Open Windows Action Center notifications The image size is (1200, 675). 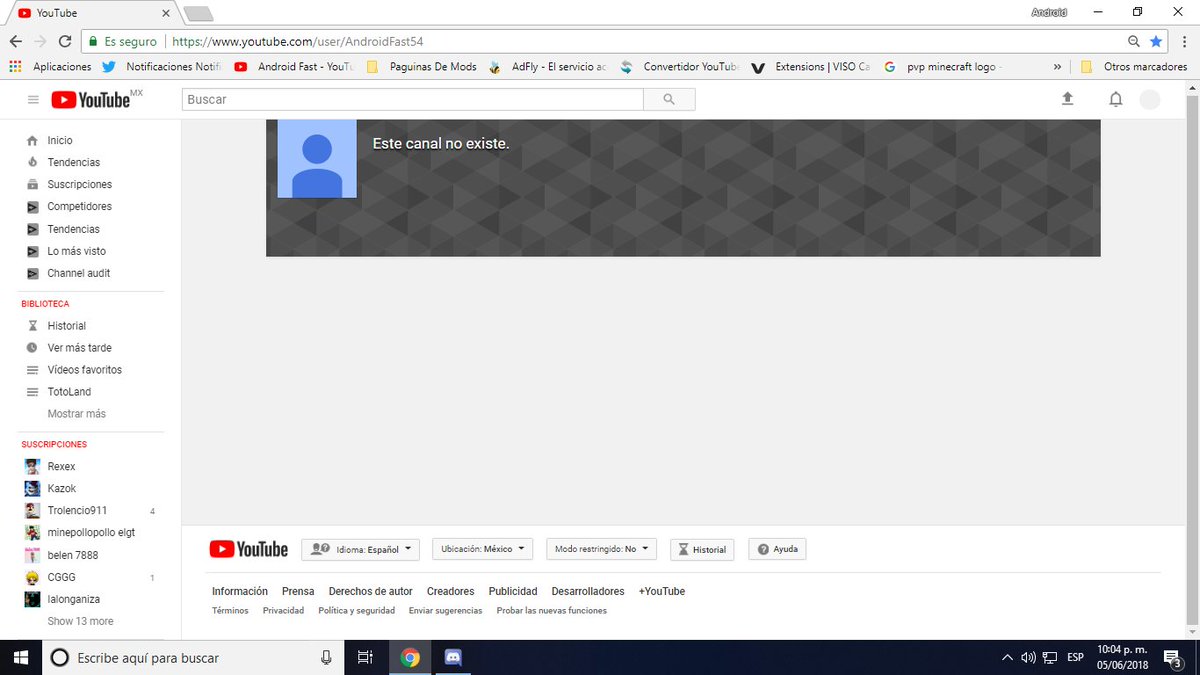pos(1172,658)
